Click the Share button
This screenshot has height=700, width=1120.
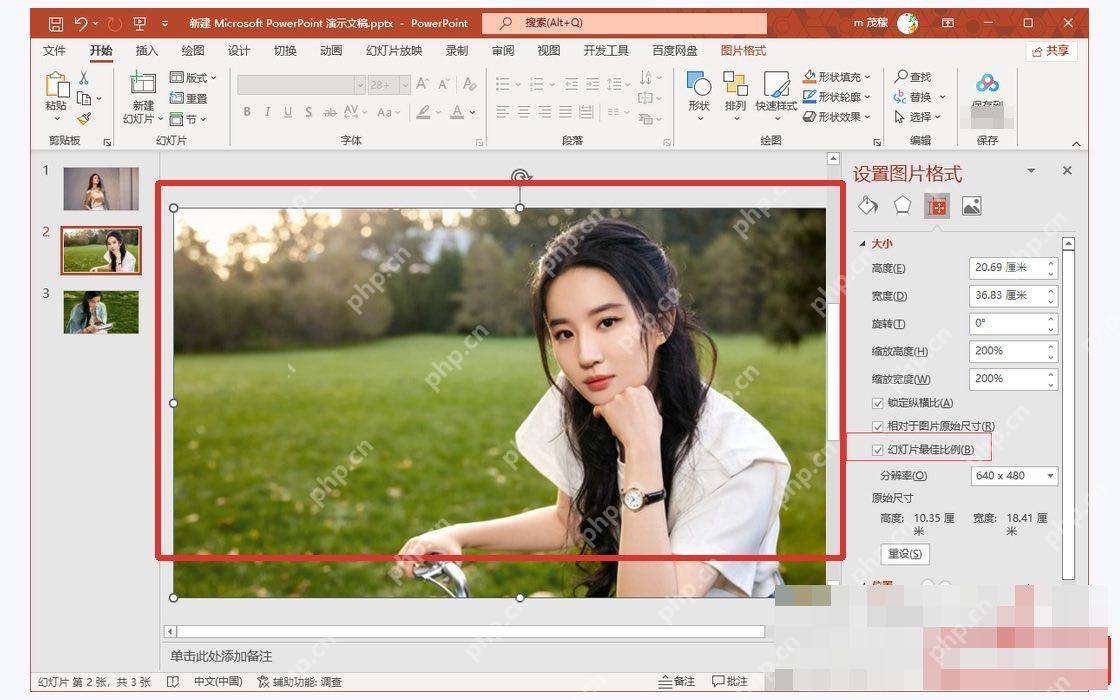tap(1051, 51)
